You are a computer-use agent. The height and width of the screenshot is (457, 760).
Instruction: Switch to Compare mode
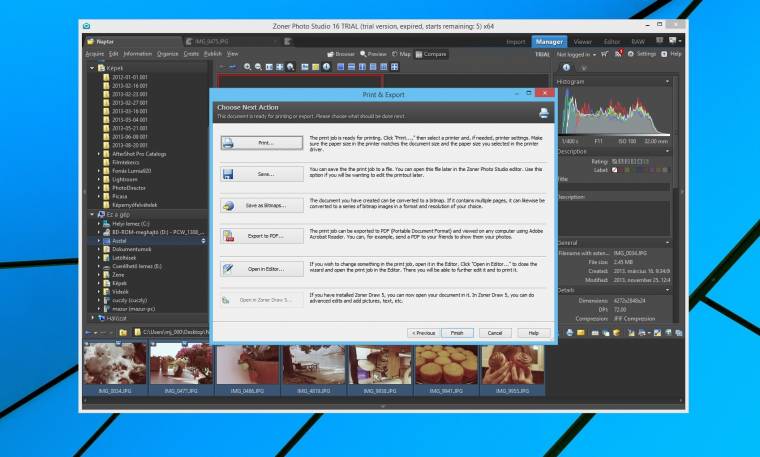click(x=430, y=54)
